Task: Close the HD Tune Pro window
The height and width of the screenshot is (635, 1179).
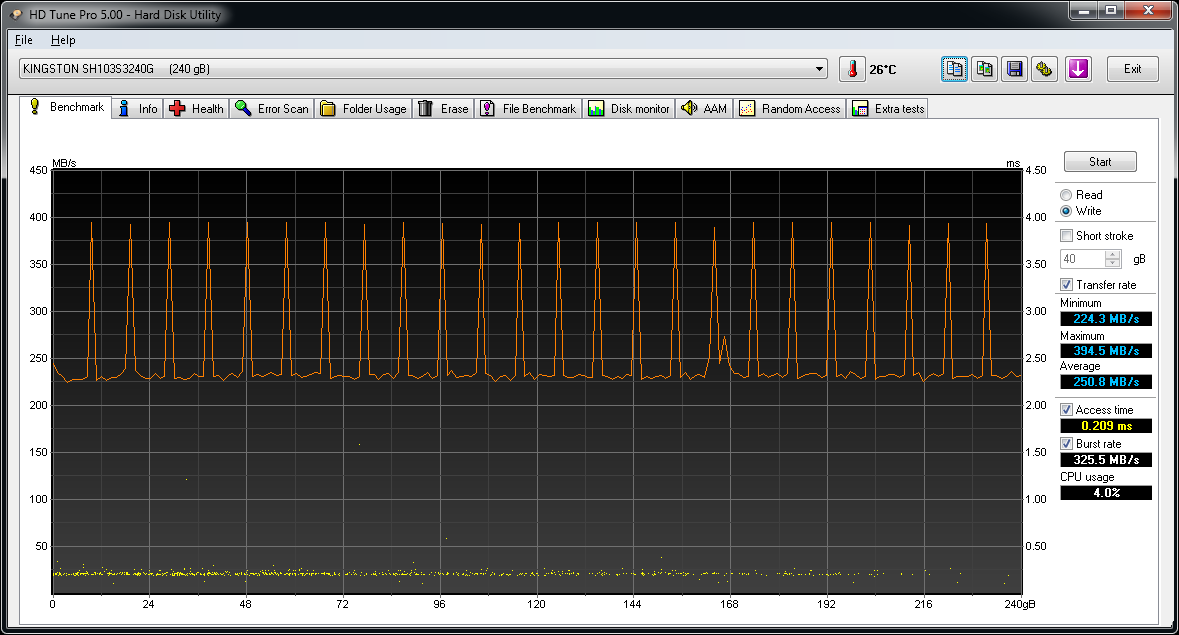Action: coord(1148,11)
